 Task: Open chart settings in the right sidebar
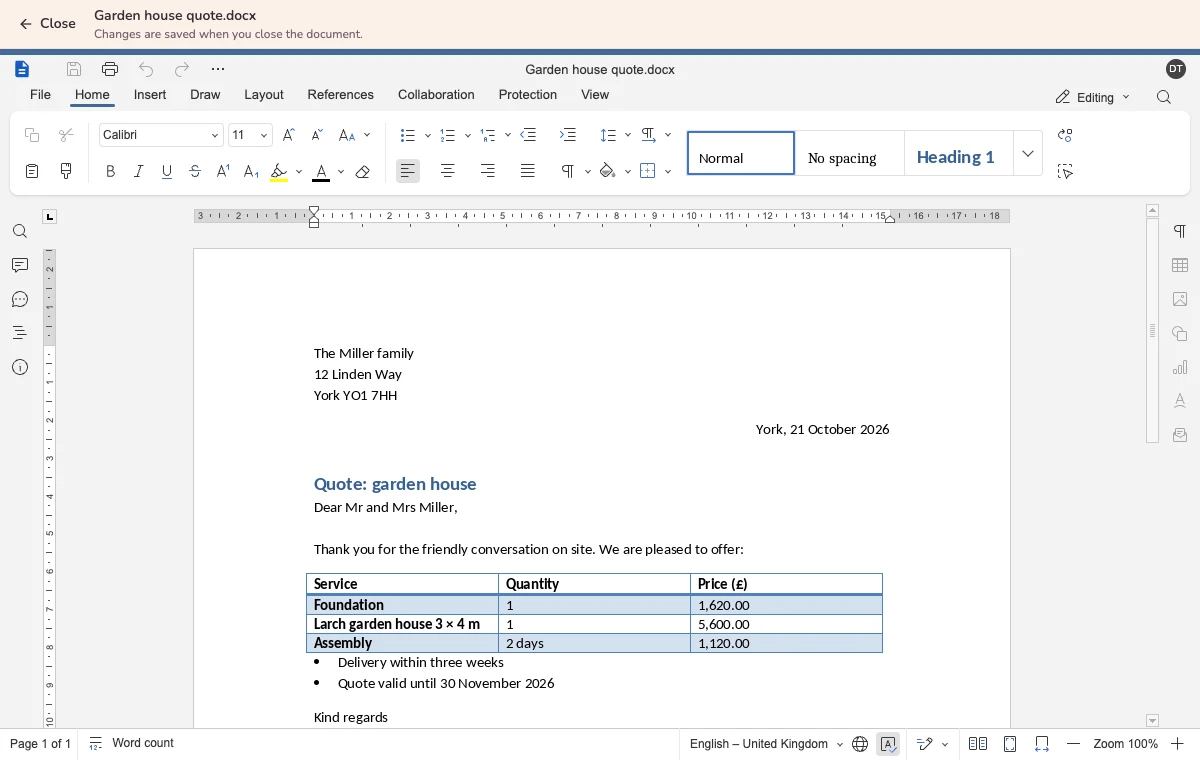[1180, 367]
